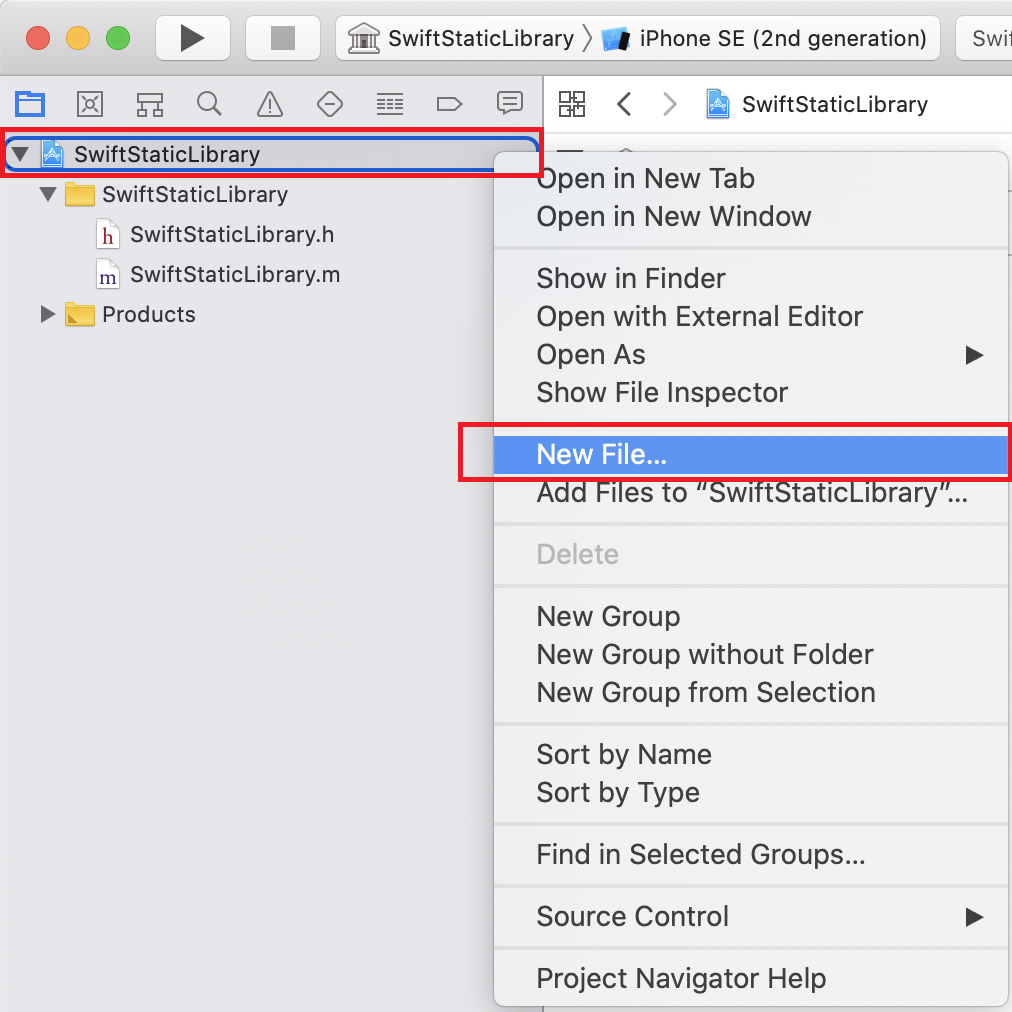Choose Project Navigator Help
Screen dimensions: 1012x1012
(751, 979)
